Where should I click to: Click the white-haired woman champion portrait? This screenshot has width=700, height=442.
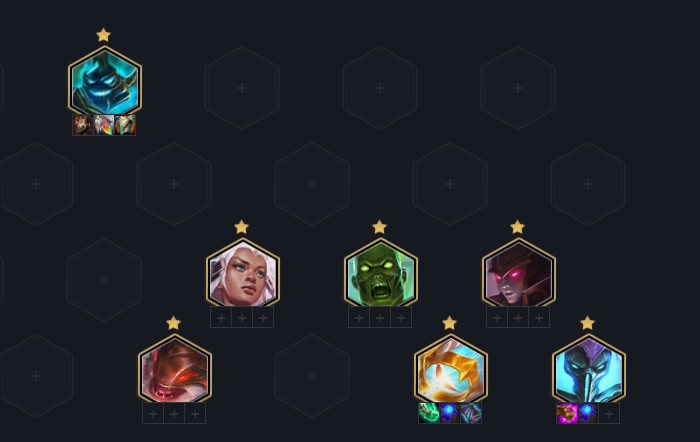243,274
